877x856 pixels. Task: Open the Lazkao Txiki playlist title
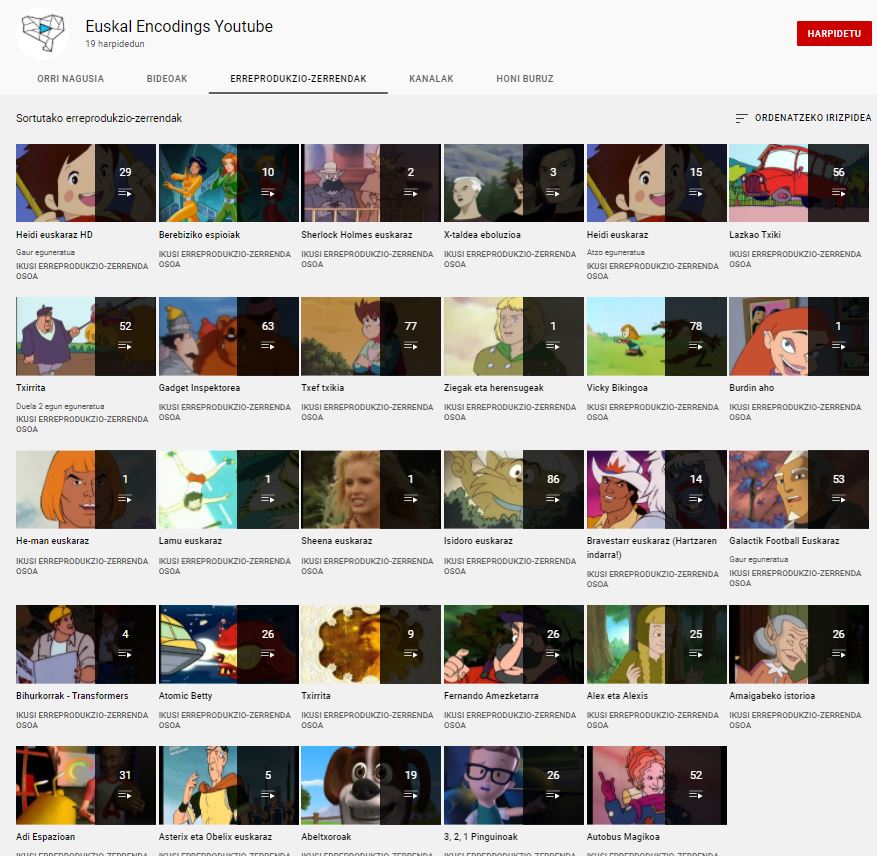(755, 235)
